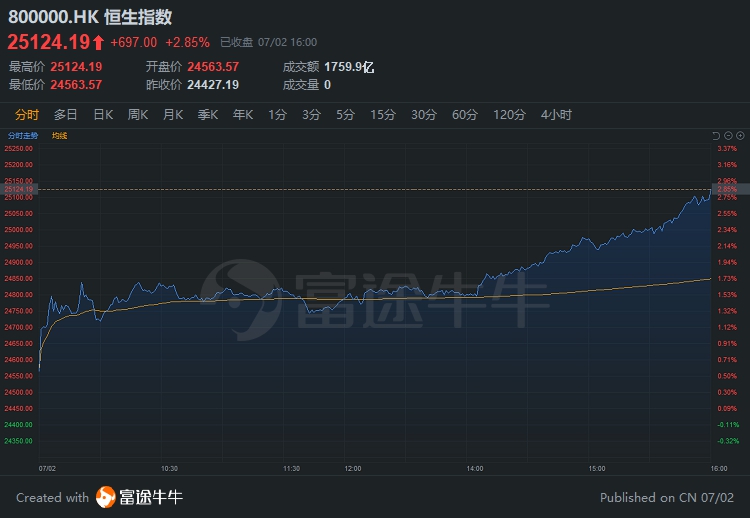
Task: Click the 成交量 value 0
Action: click(328, 85)
